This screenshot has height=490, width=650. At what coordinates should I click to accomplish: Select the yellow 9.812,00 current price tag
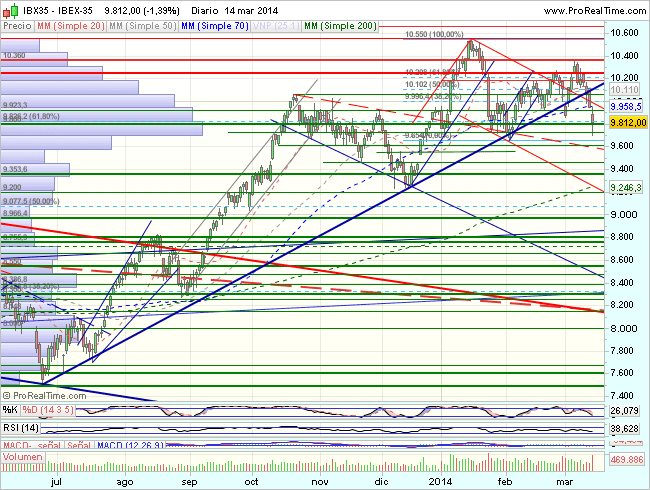coord(628,122)
